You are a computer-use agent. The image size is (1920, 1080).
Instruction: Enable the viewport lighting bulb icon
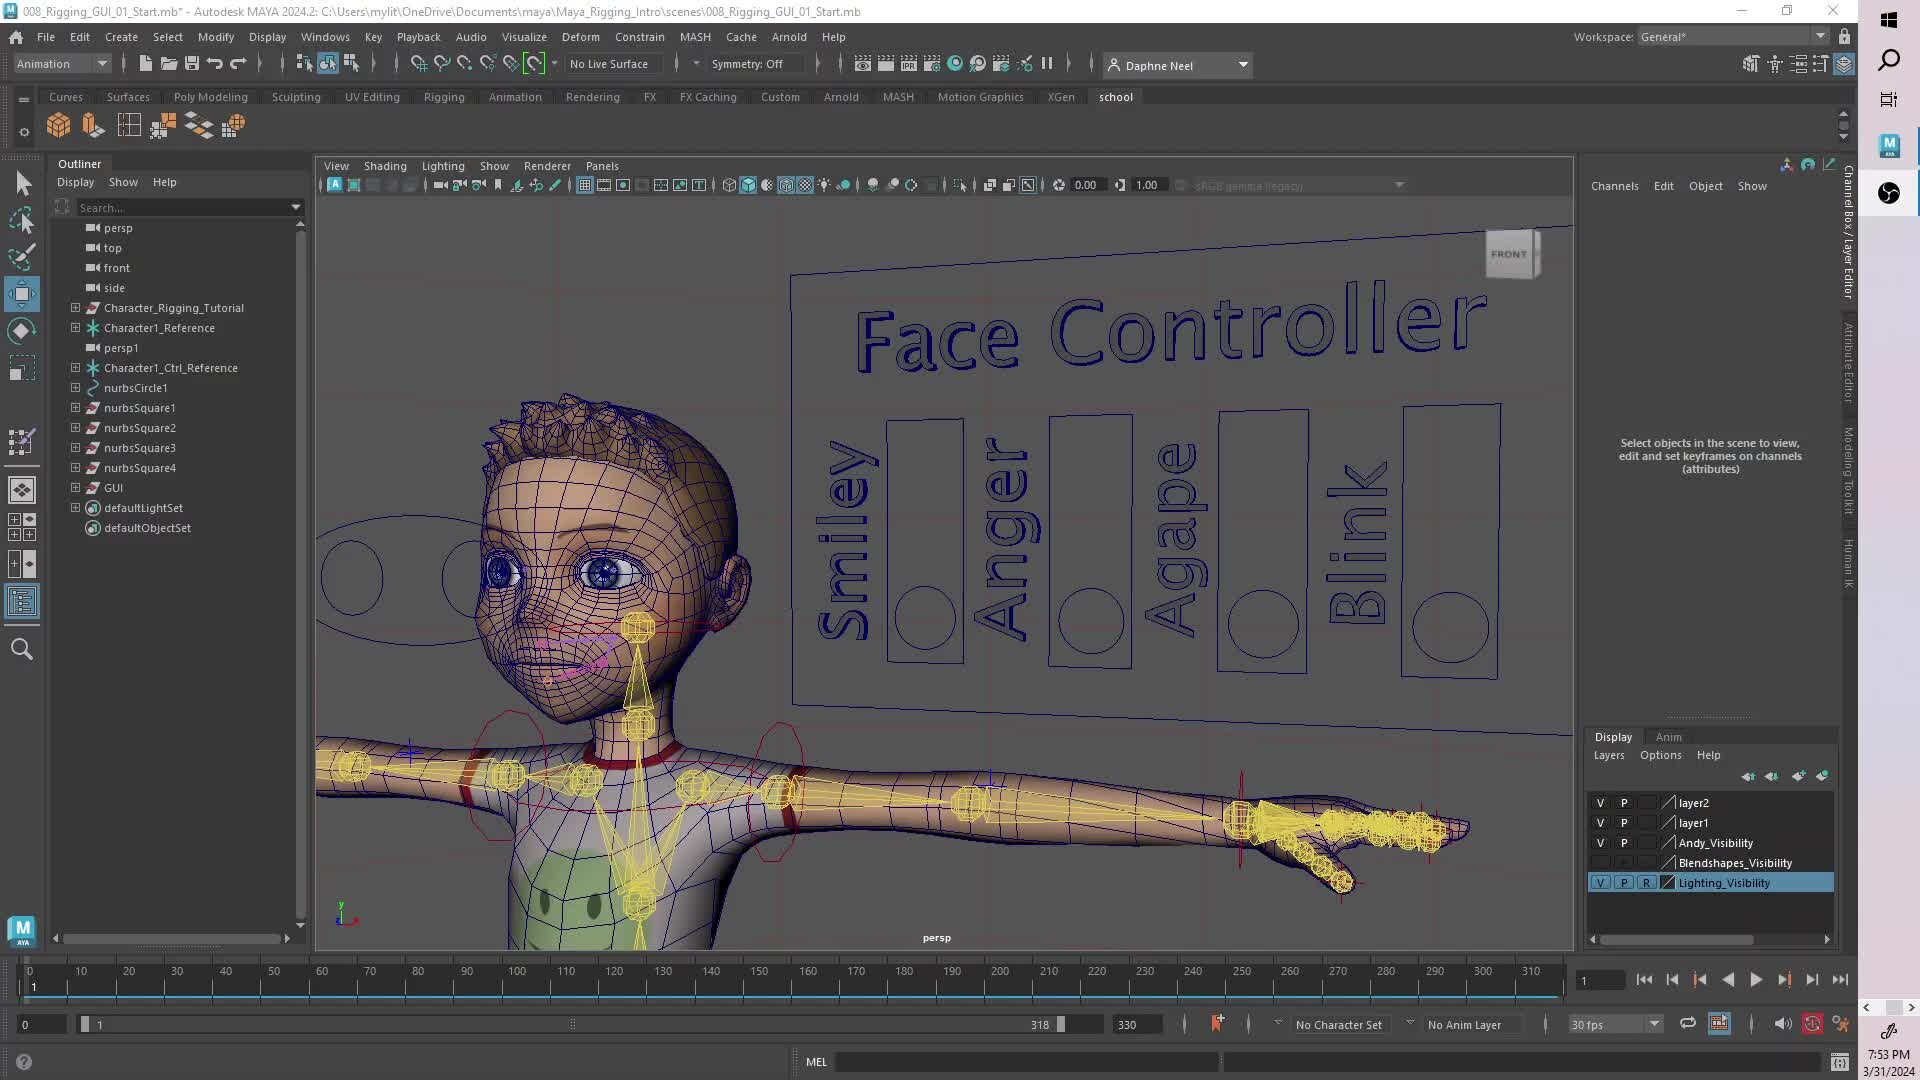click(824, 185)
